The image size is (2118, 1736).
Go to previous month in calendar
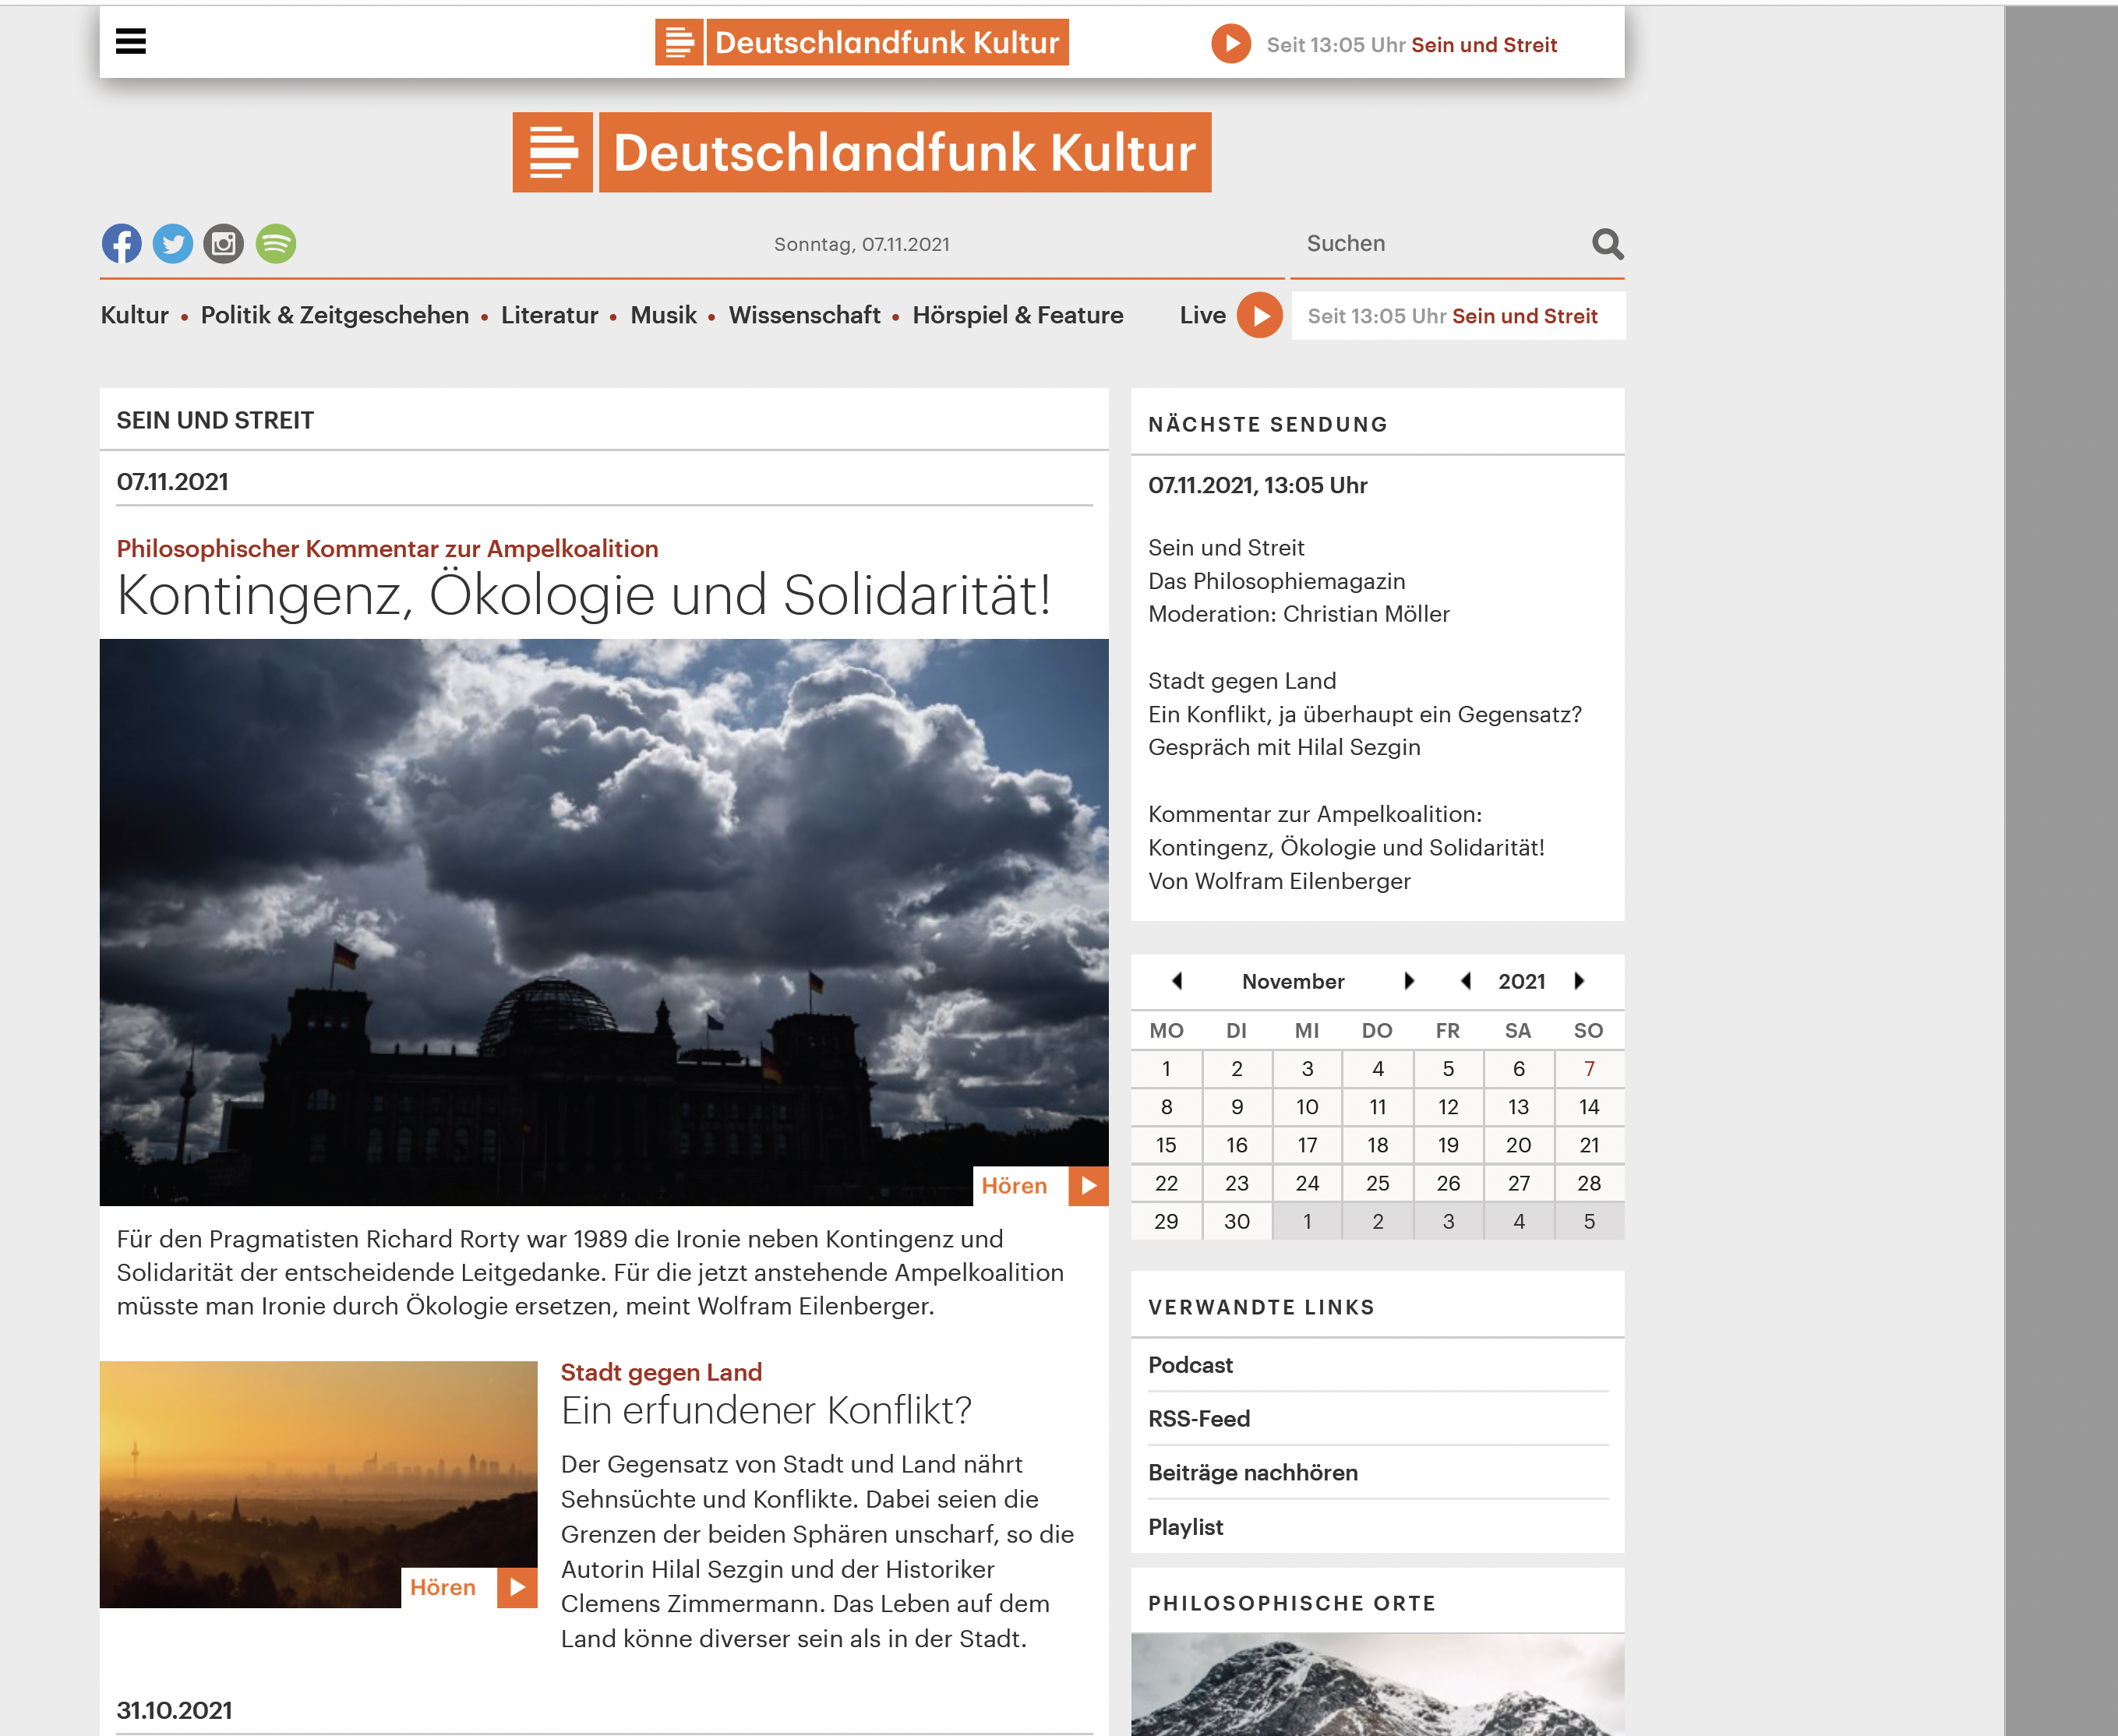pyautogui.click(x=1177, y=981)
